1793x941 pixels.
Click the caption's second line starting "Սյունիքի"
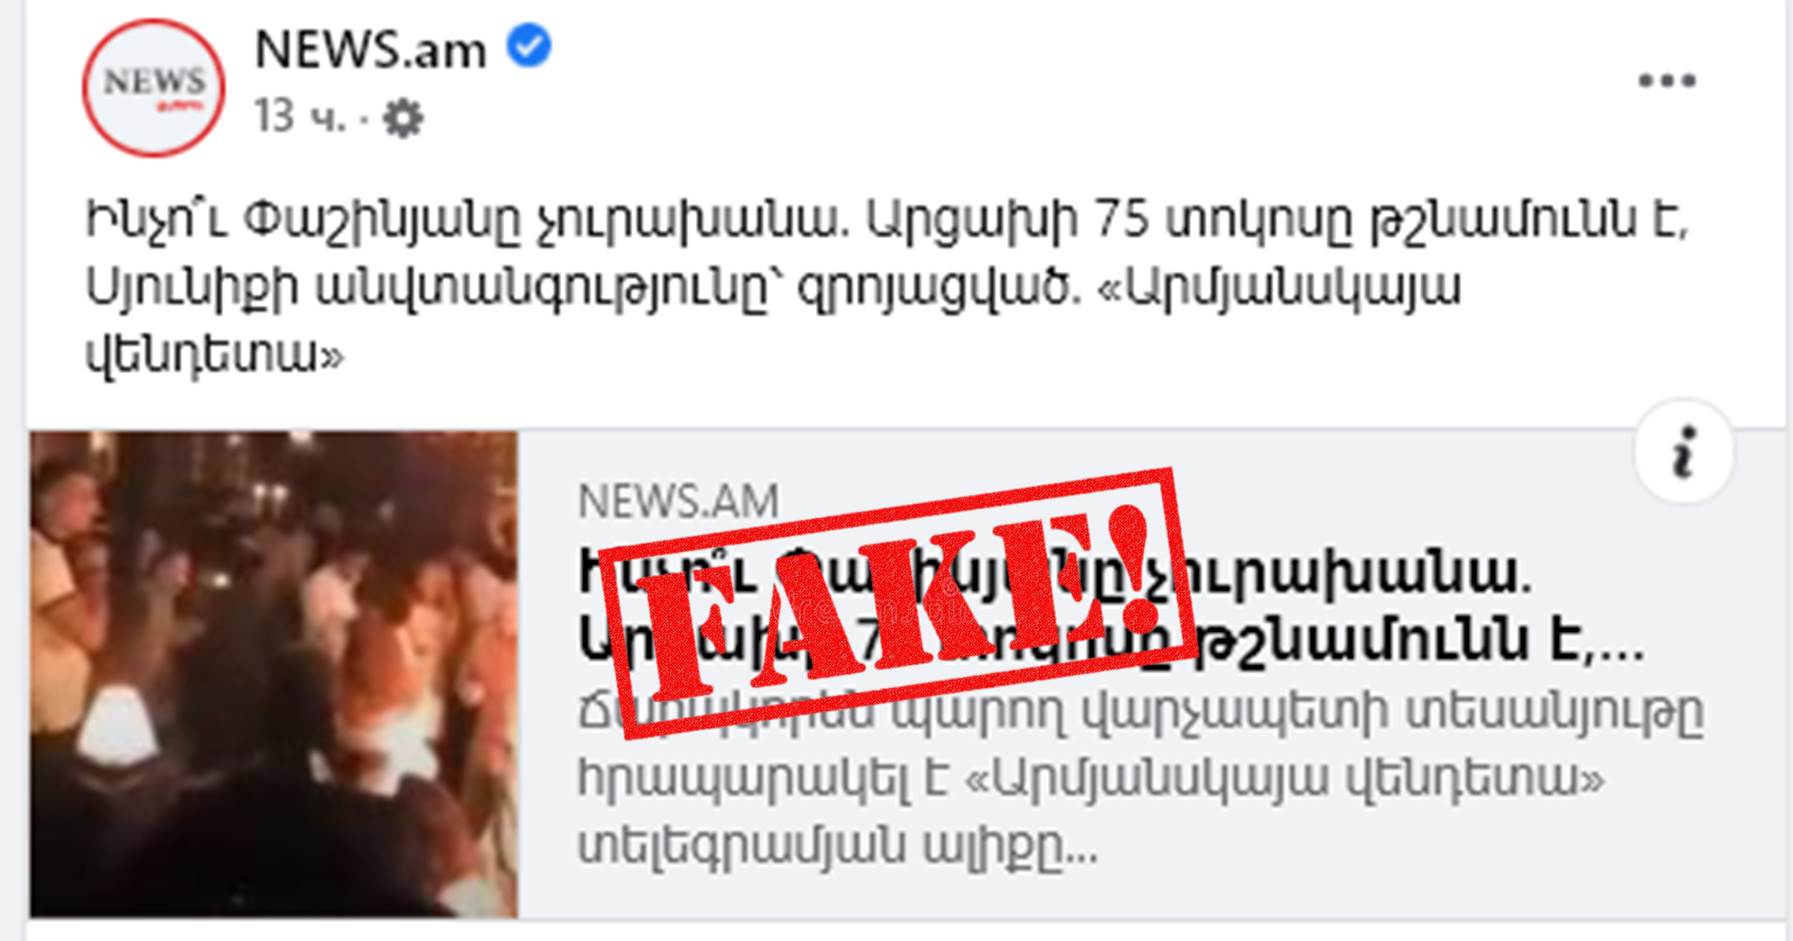click(x=773, y=288)
